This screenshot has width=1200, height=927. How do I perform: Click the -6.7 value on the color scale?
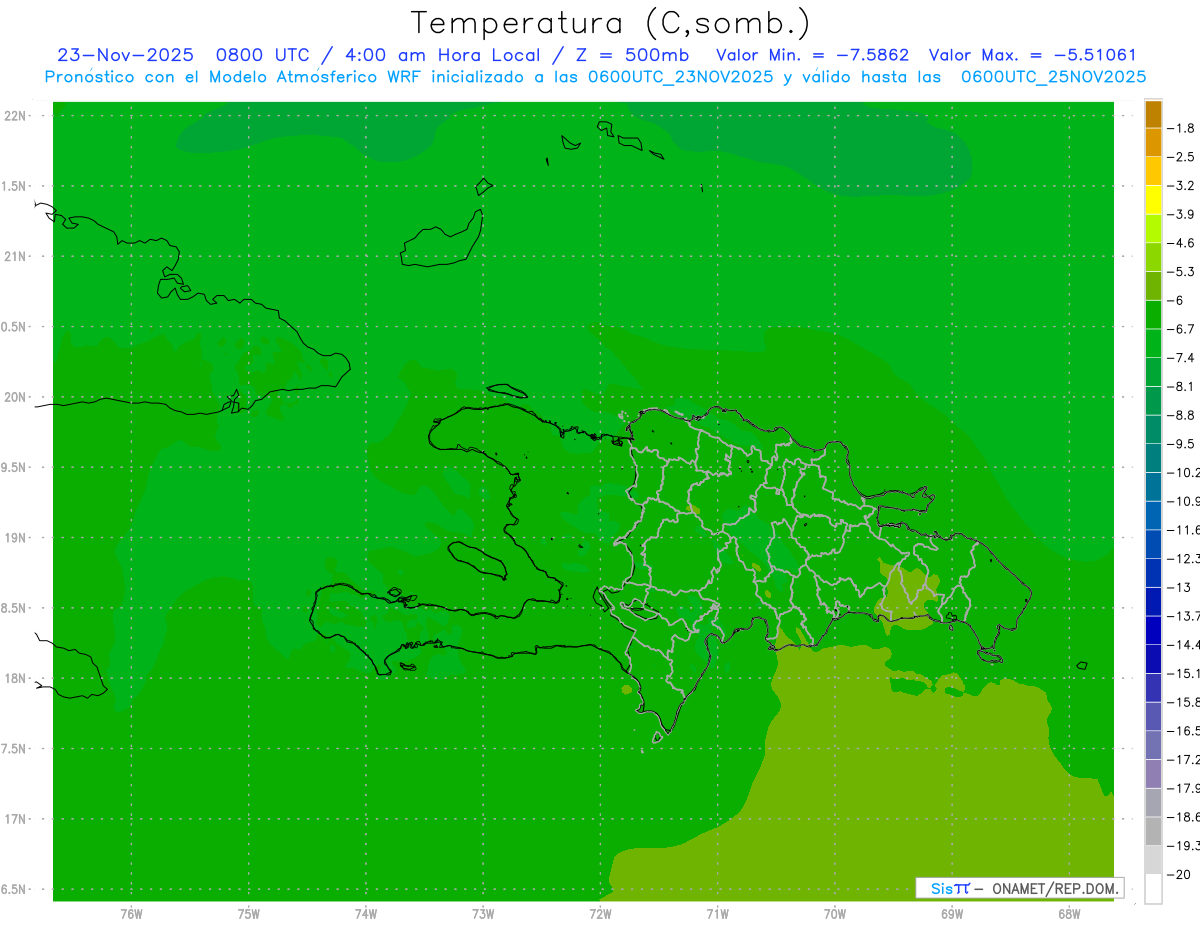1181,329
